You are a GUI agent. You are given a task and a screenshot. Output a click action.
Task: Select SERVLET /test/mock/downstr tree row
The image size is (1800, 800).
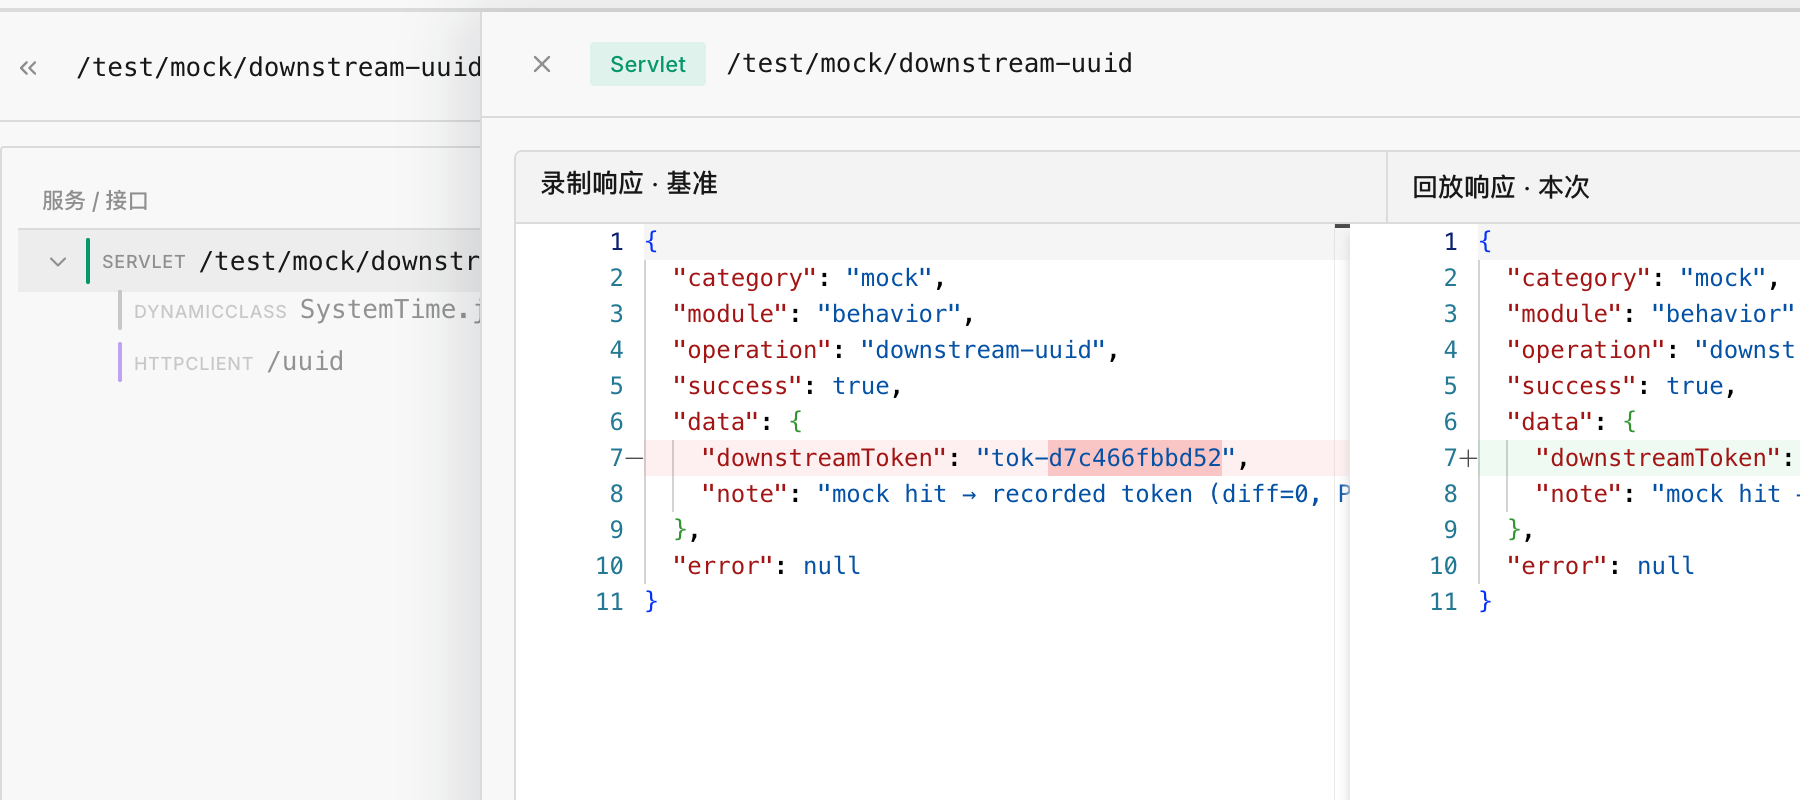point(250,261)
